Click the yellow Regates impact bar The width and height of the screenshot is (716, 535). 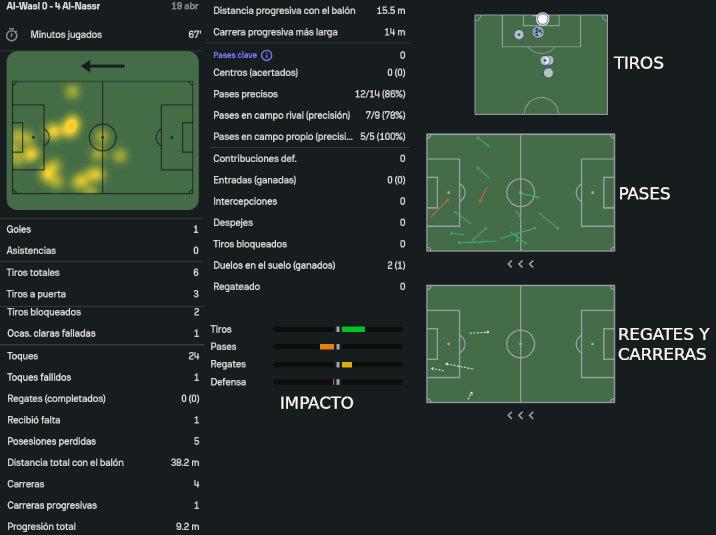(x=347, y=365)
